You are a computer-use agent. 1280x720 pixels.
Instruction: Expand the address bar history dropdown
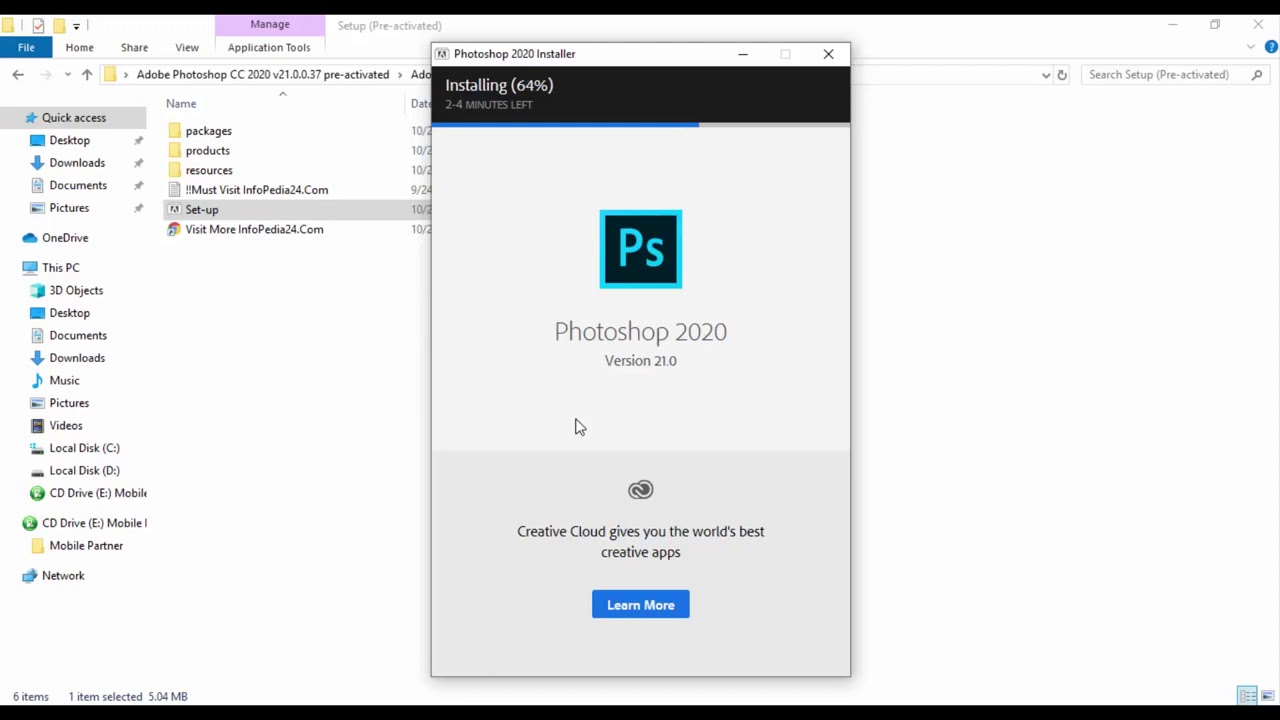pyautogui.click(x=1046, y=75)
